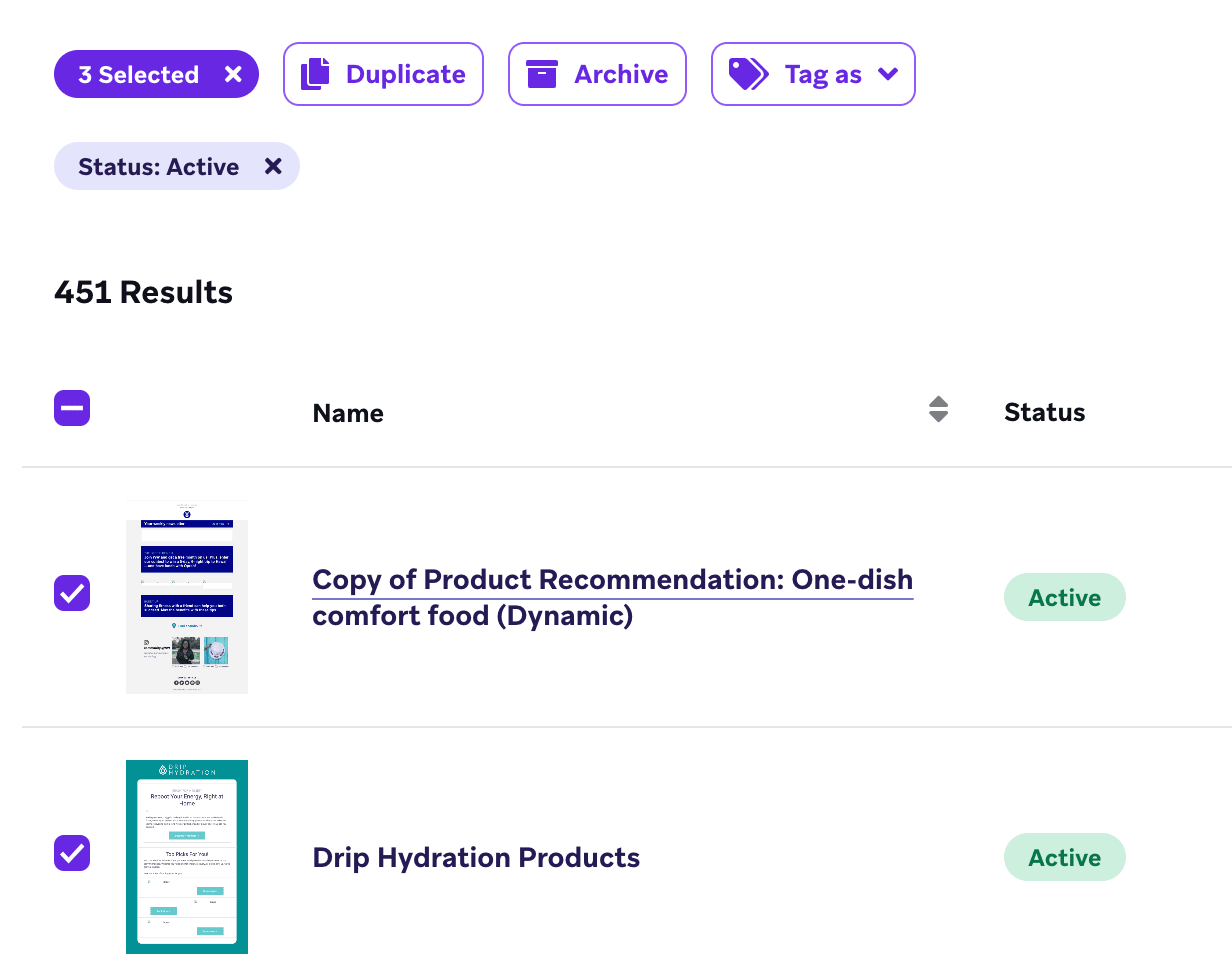
Task: Click the Status: Active filter chip
Action: pos(177,166)
